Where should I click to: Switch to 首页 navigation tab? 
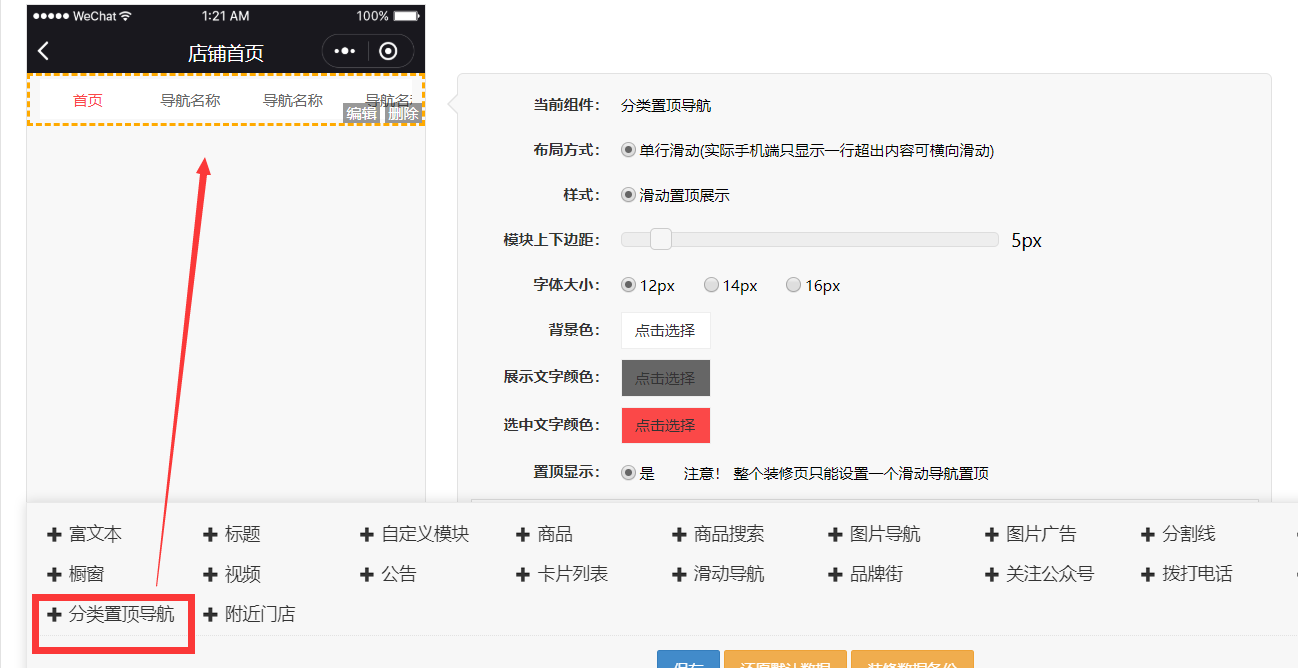[88, 100]
